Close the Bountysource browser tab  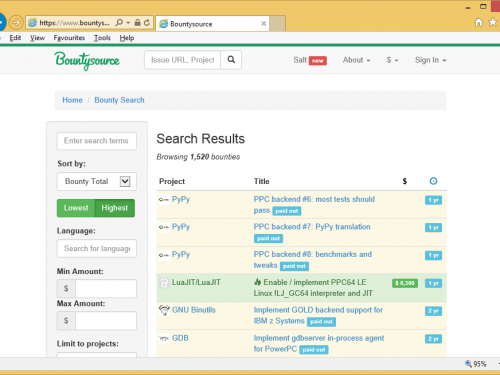point(263,24)
